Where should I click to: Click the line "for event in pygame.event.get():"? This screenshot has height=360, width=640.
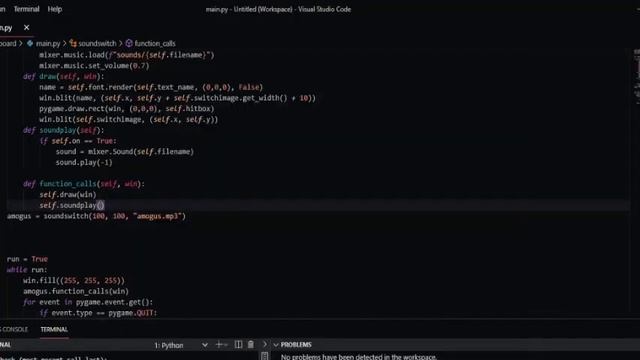pyautogui.click(x=88, y=302)
